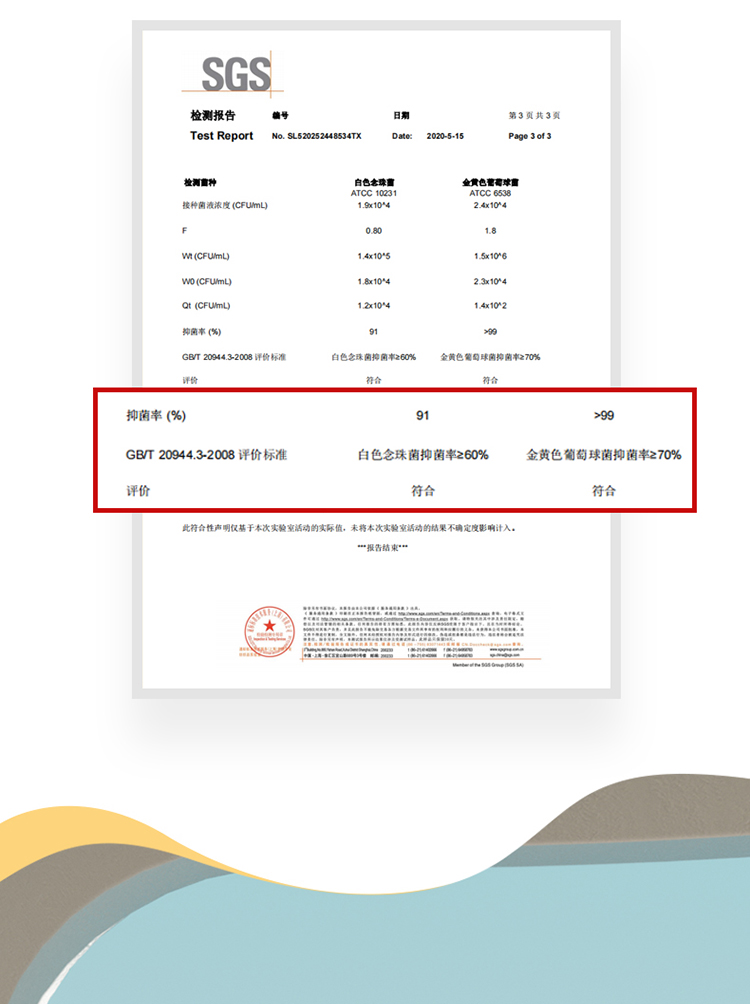Click 'Member of the SGS Group' footer text
The width and height of the screenshot is (750, 1004).
point(494,664)
